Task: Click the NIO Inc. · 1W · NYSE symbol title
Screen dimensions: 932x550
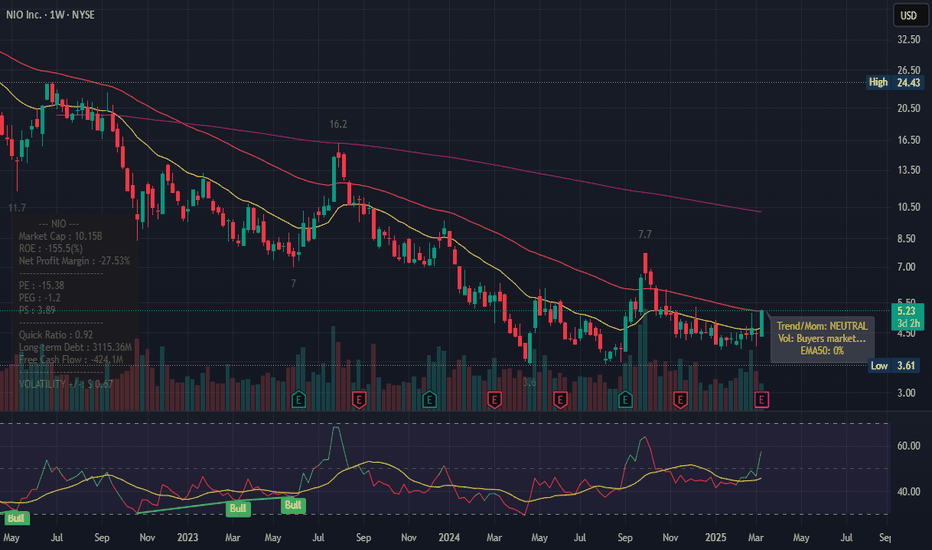Action: coord(51,15)
